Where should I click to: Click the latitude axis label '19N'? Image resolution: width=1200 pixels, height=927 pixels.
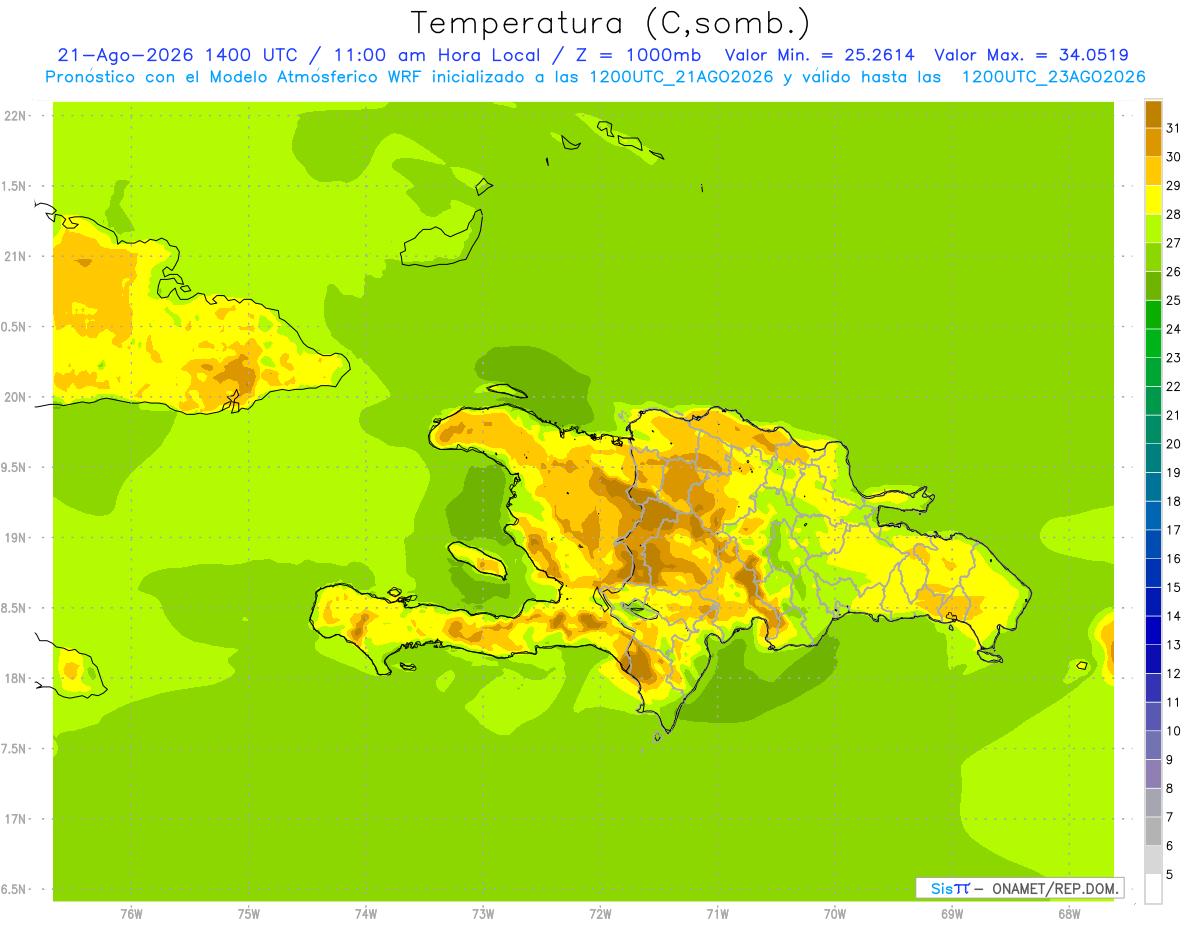point(16,537)
